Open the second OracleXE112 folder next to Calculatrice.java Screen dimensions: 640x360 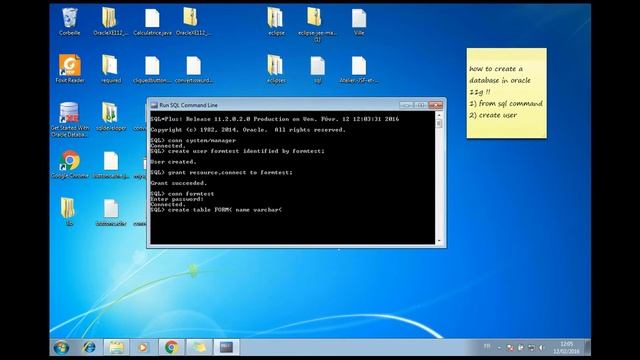(192, 22)
